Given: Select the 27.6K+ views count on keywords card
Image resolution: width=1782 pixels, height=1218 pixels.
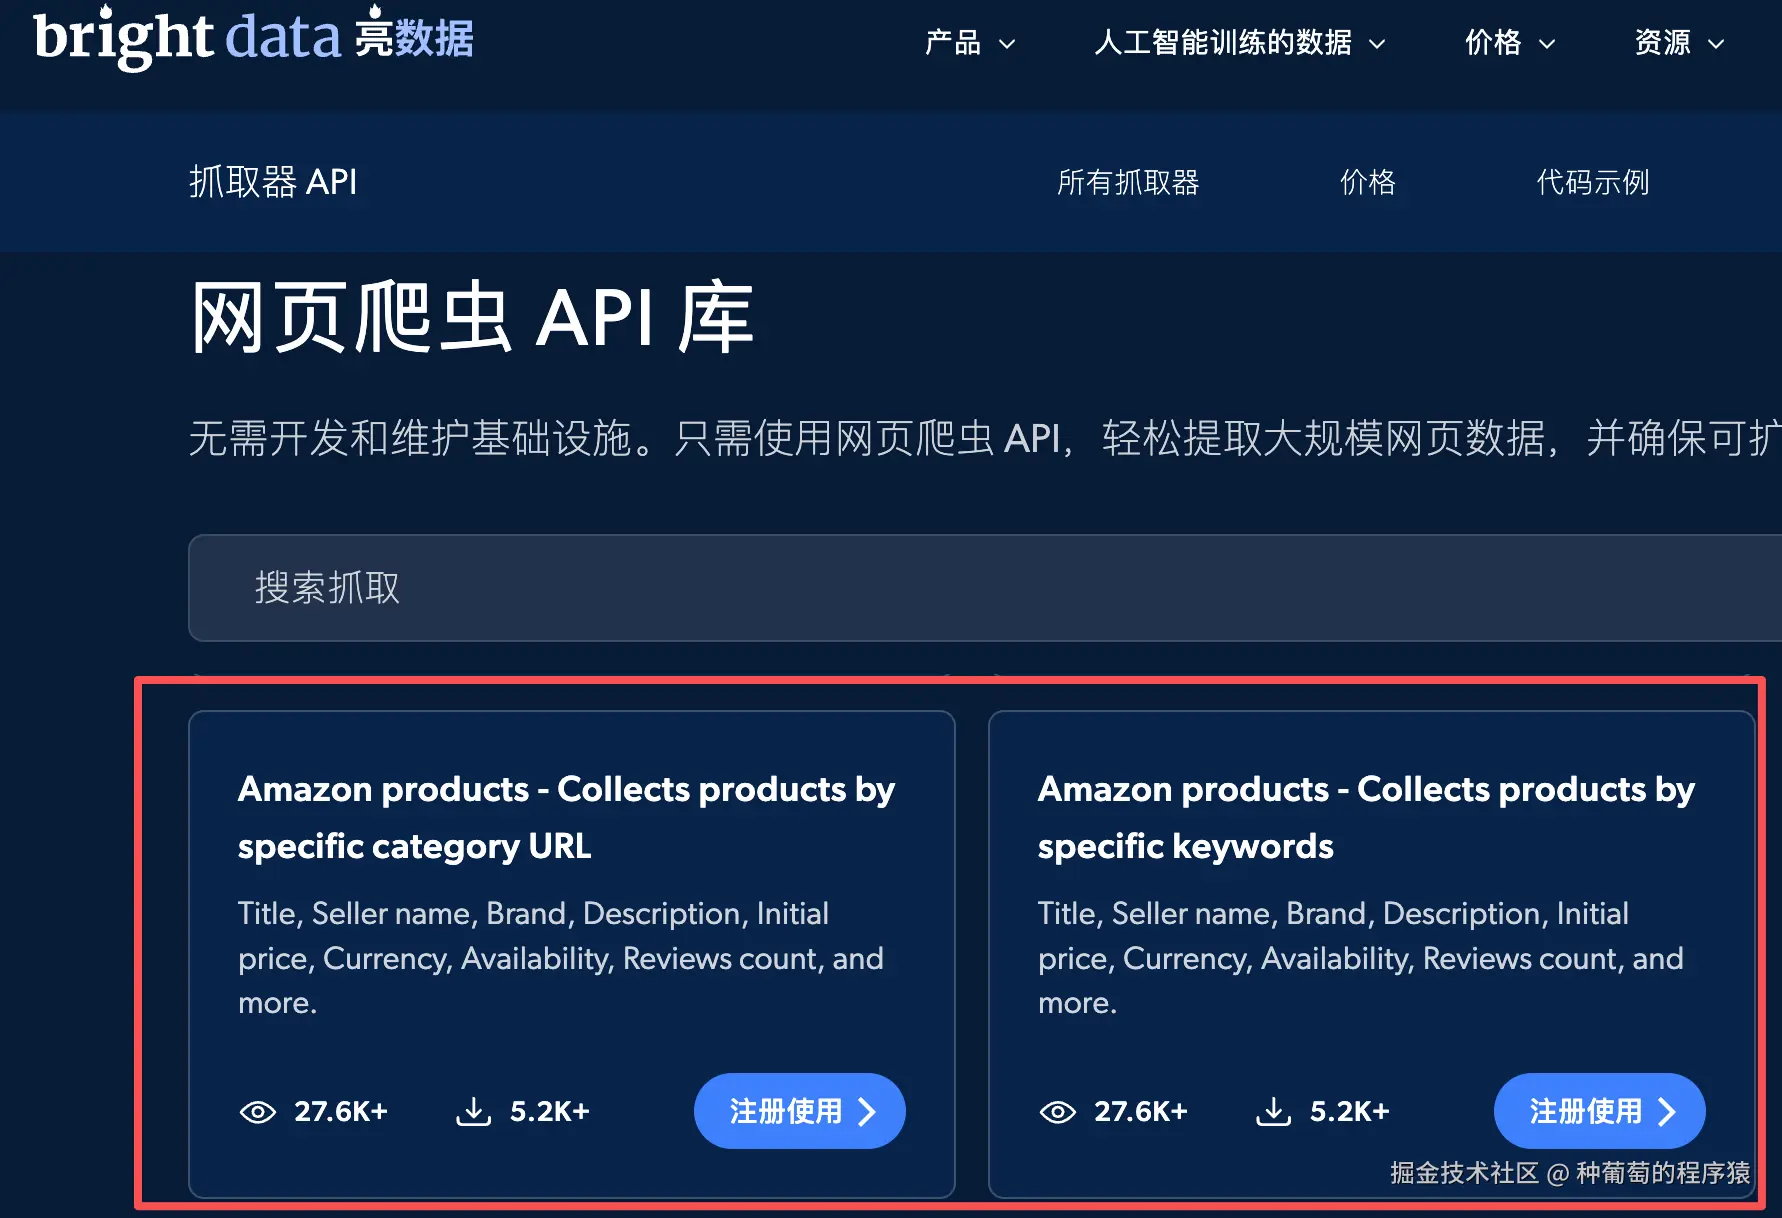Looking at the screenshot, I should click(1141, 1112).
